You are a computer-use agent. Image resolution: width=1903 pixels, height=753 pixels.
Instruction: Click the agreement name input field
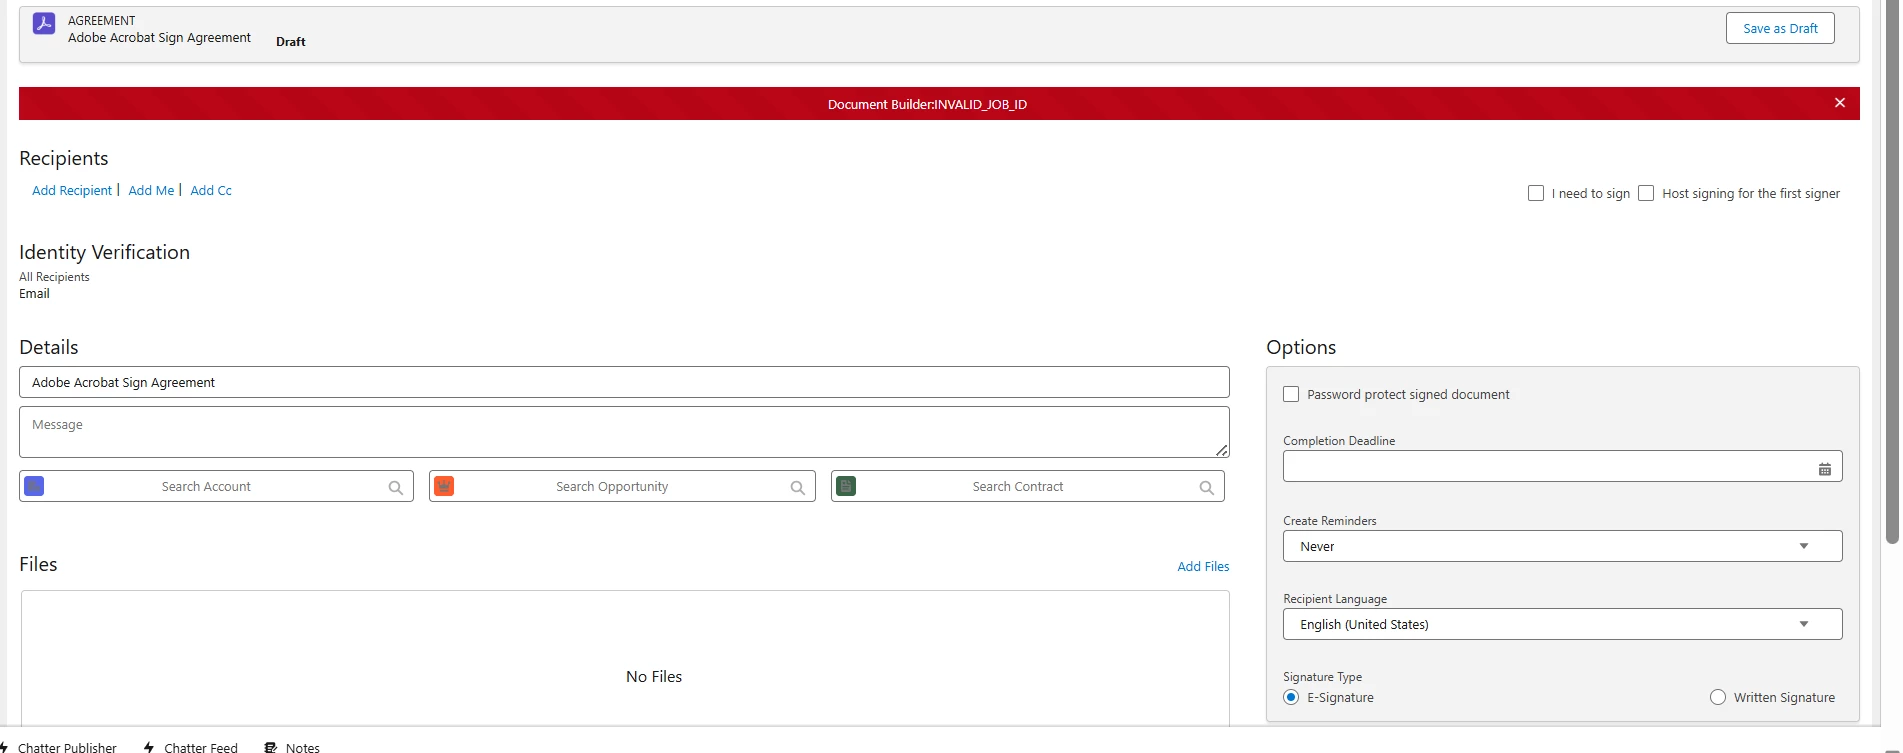point(624,382)
